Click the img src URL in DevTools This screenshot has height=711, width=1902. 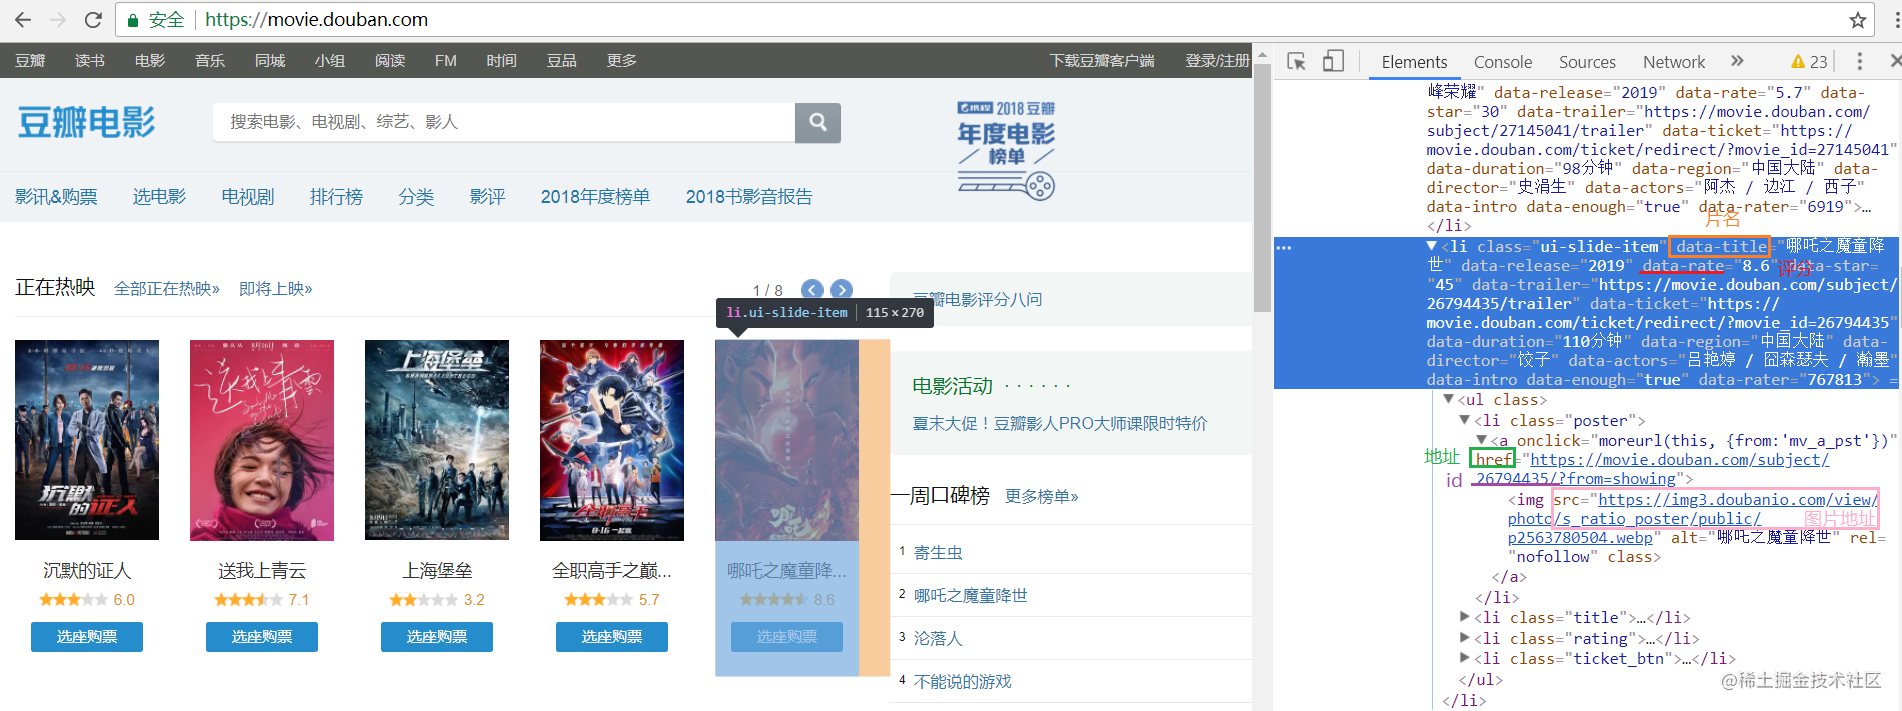1693,518
